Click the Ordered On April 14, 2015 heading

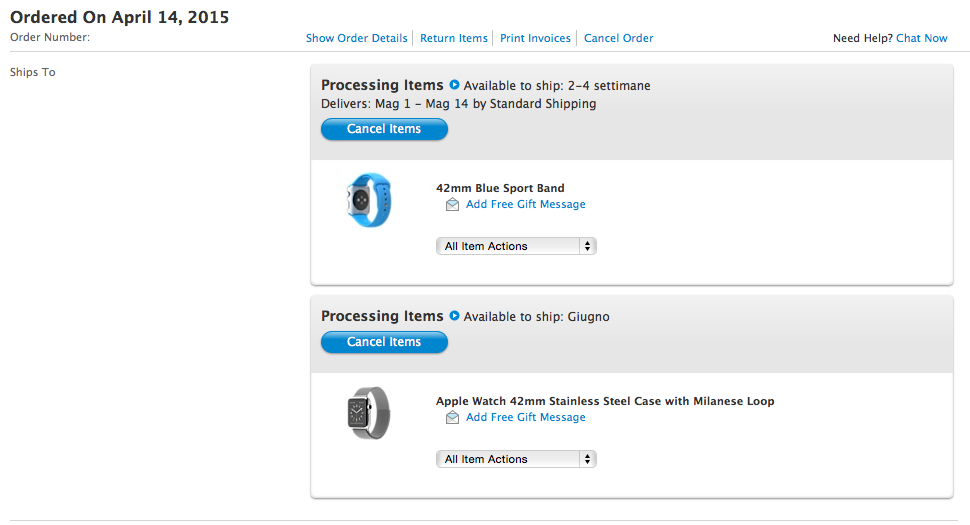tap(119, 17)
